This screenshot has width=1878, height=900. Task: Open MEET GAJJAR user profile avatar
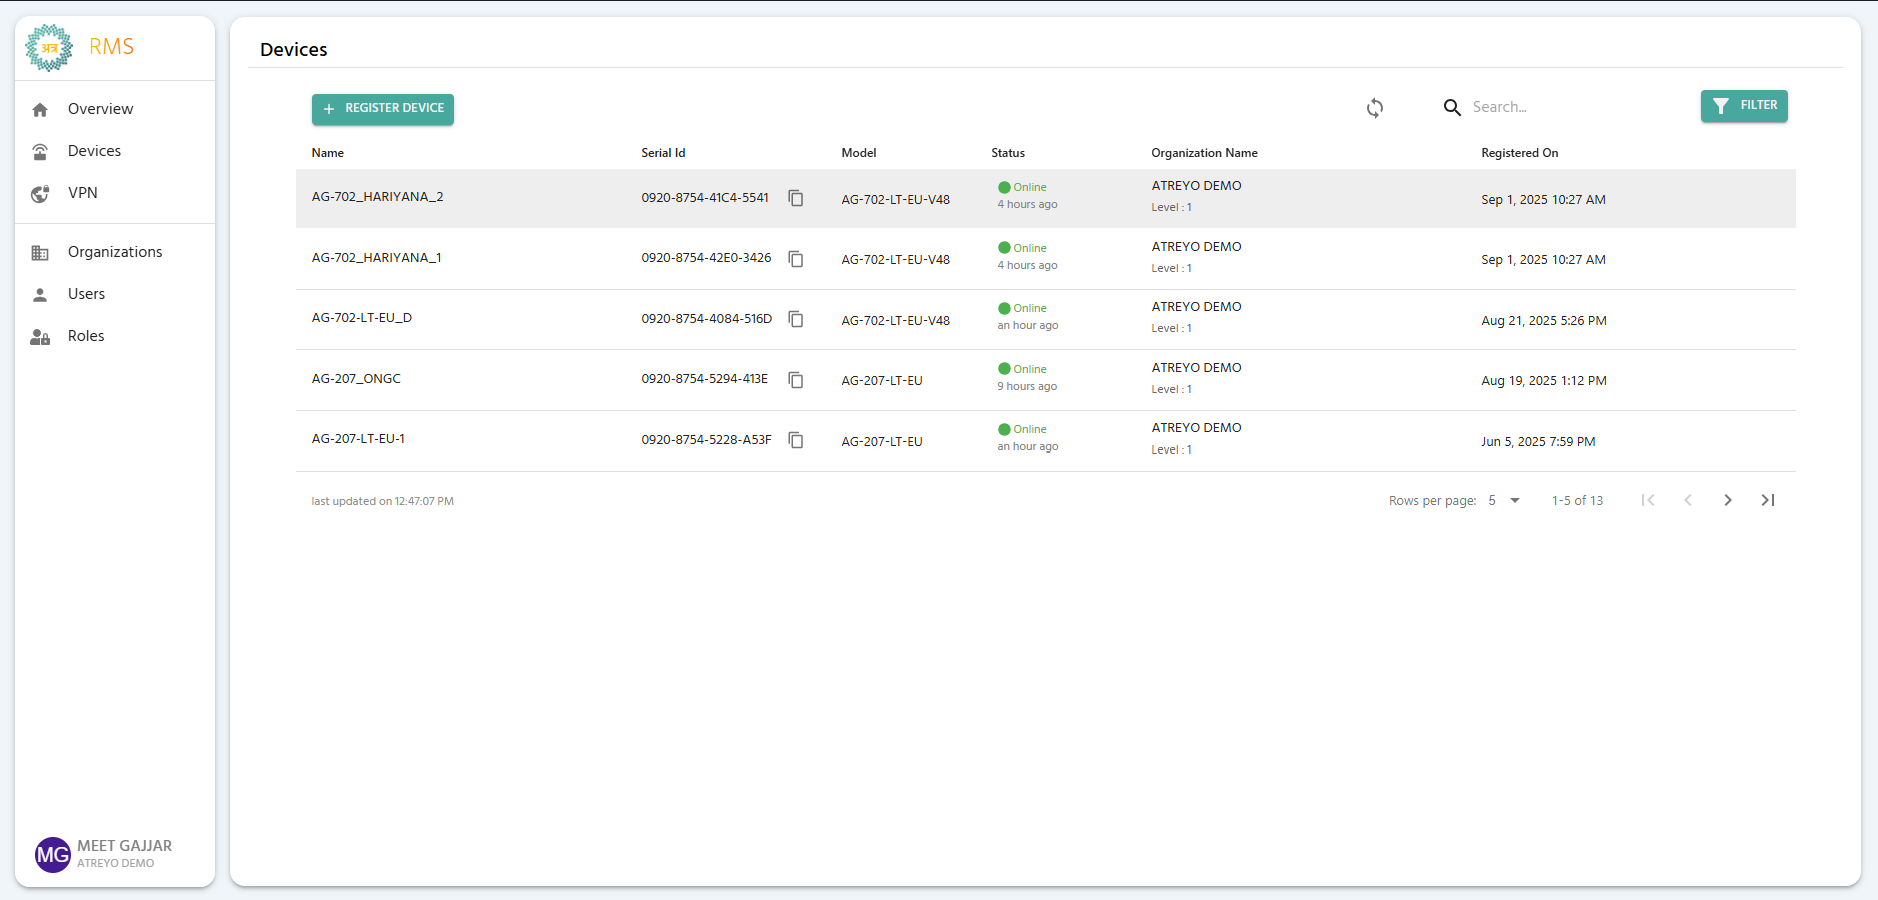[x=52, y=854]
